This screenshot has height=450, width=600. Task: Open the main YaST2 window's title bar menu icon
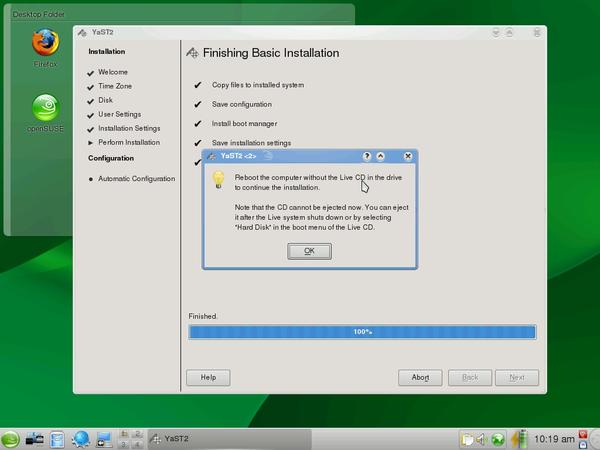pyautogui.click(x=82, y=33)
